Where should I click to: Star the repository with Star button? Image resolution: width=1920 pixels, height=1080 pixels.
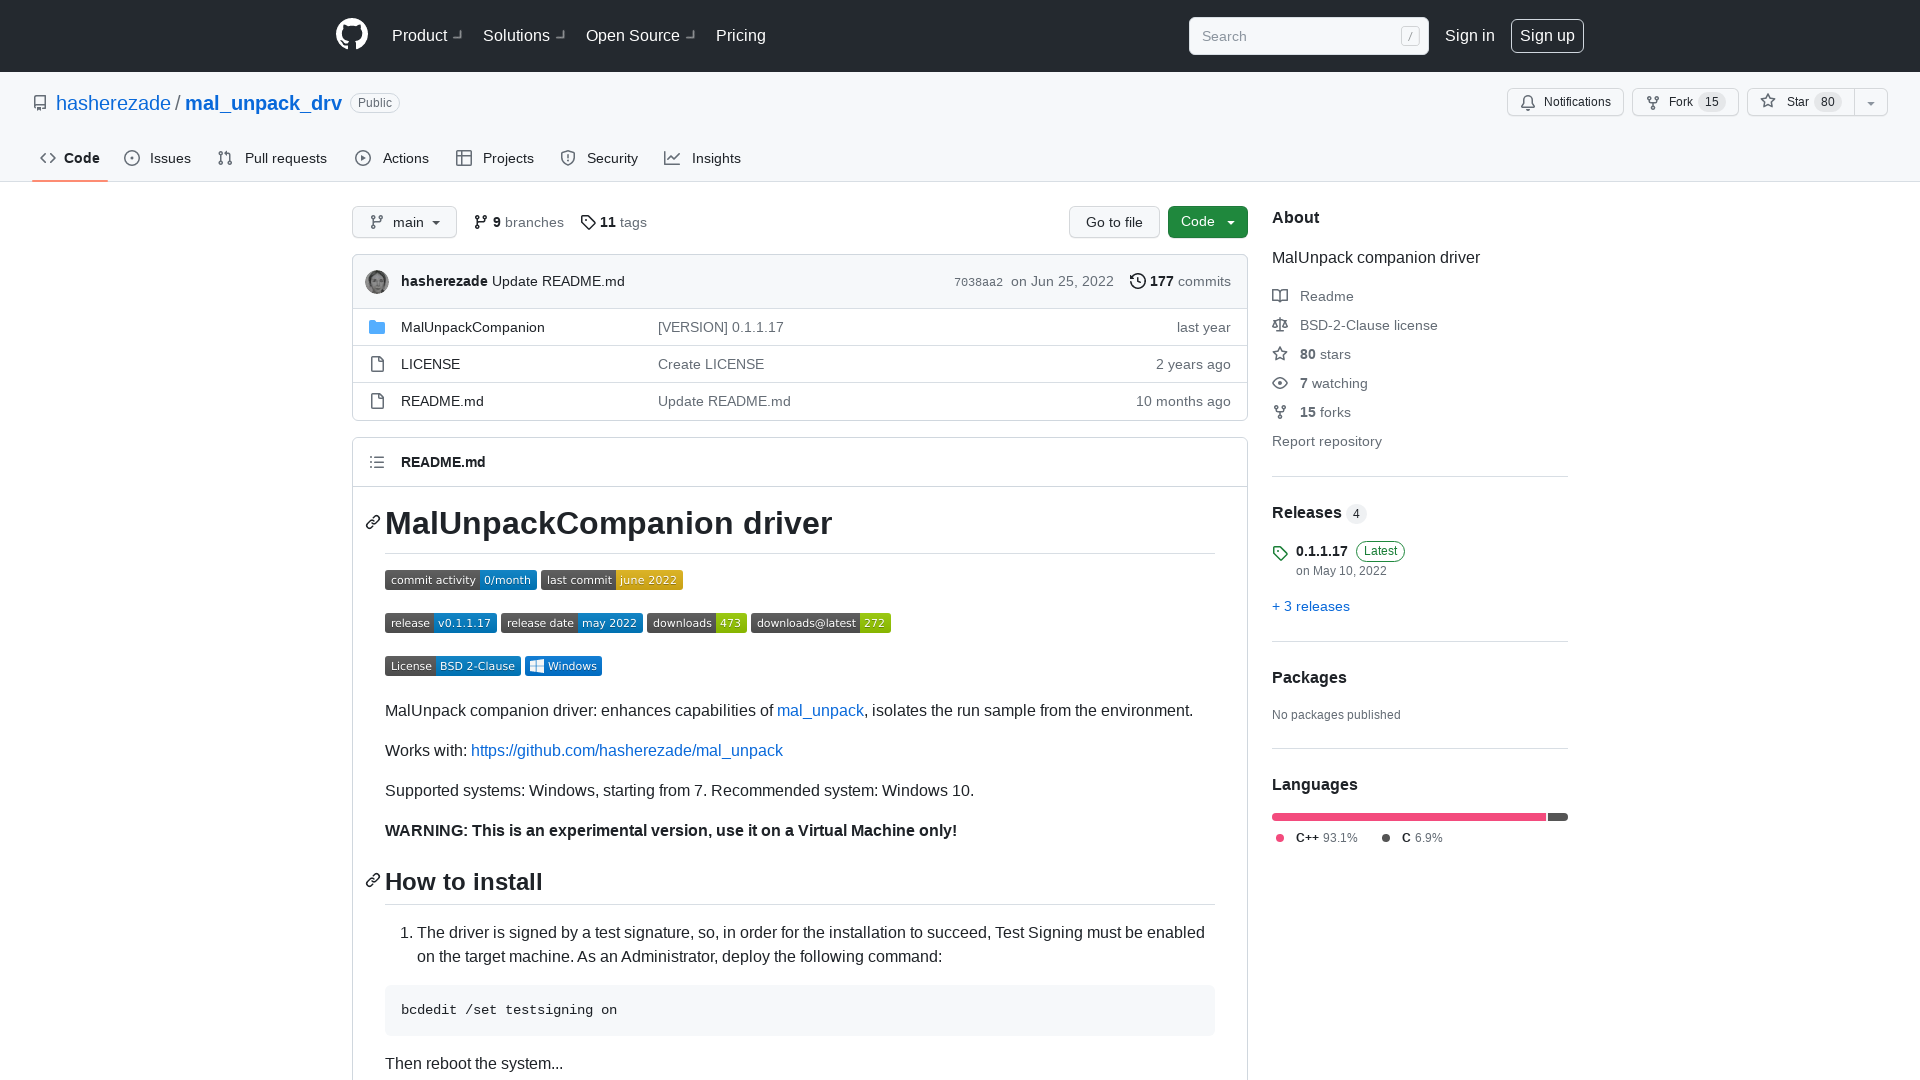(1801, 102)
